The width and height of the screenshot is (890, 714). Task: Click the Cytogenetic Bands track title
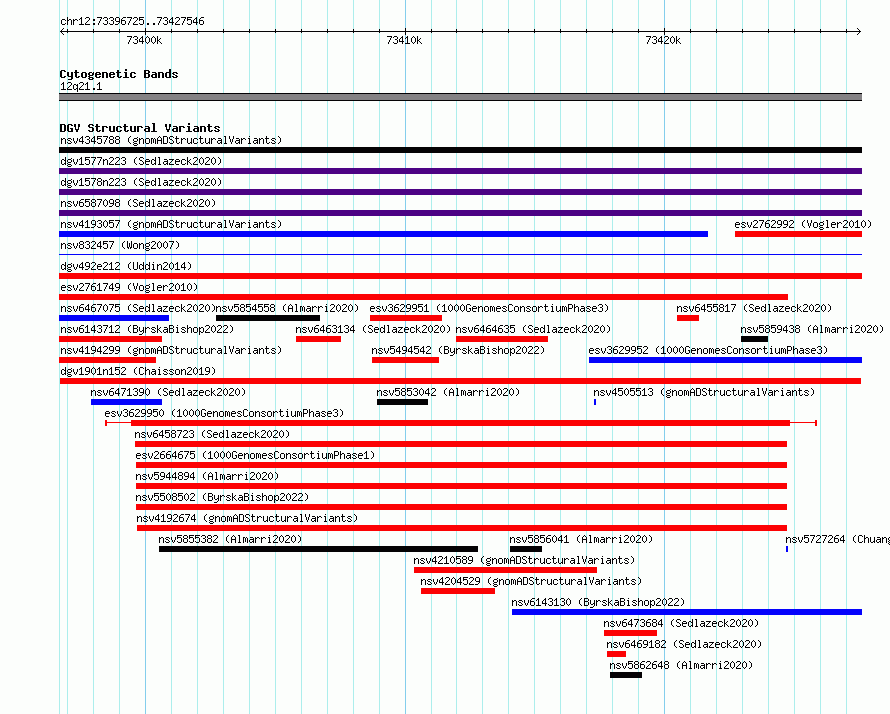coord(119,74)
